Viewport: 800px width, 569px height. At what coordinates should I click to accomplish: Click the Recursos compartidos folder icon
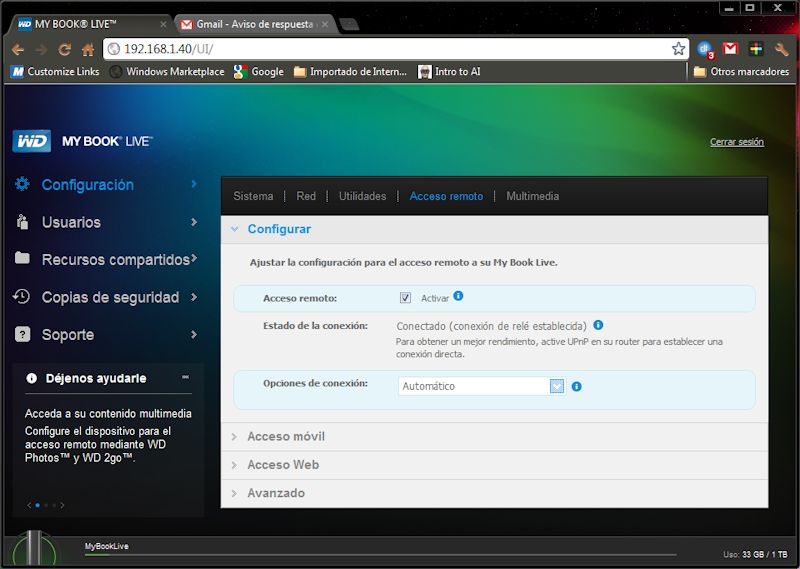pos(22,258)
